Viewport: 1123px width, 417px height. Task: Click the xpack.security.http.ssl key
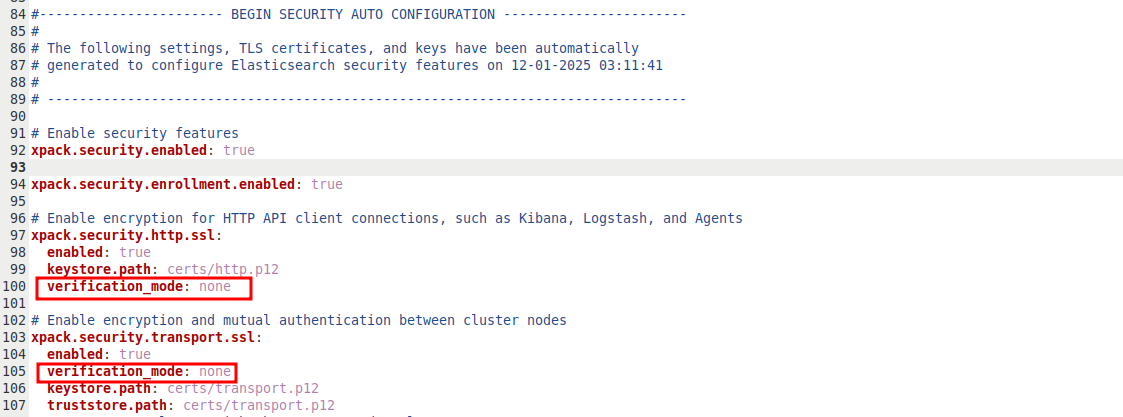click(123, 235)
